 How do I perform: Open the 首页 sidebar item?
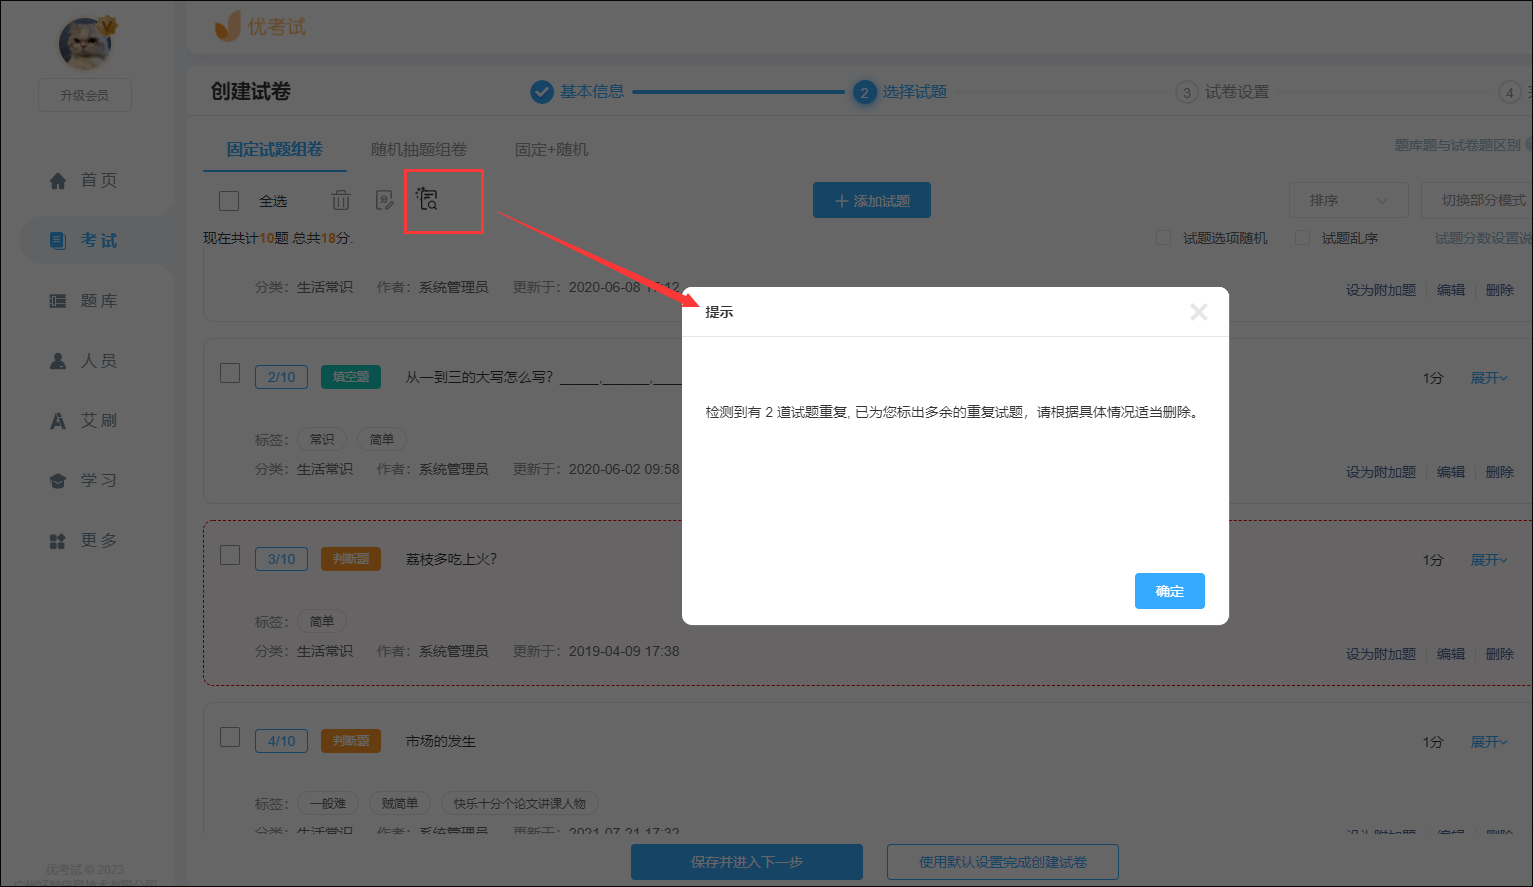(x=84, y=180)
